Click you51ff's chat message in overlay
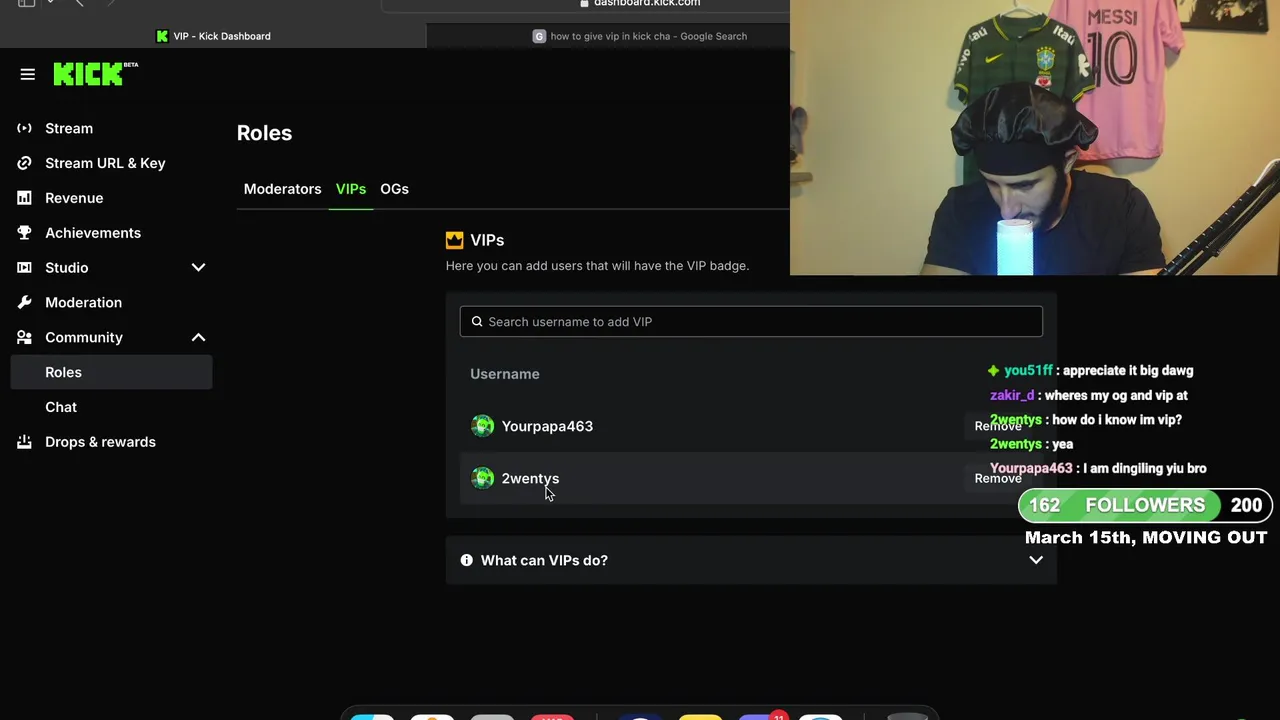This screenshot has height=720, width=1280. click(1091, 371)
